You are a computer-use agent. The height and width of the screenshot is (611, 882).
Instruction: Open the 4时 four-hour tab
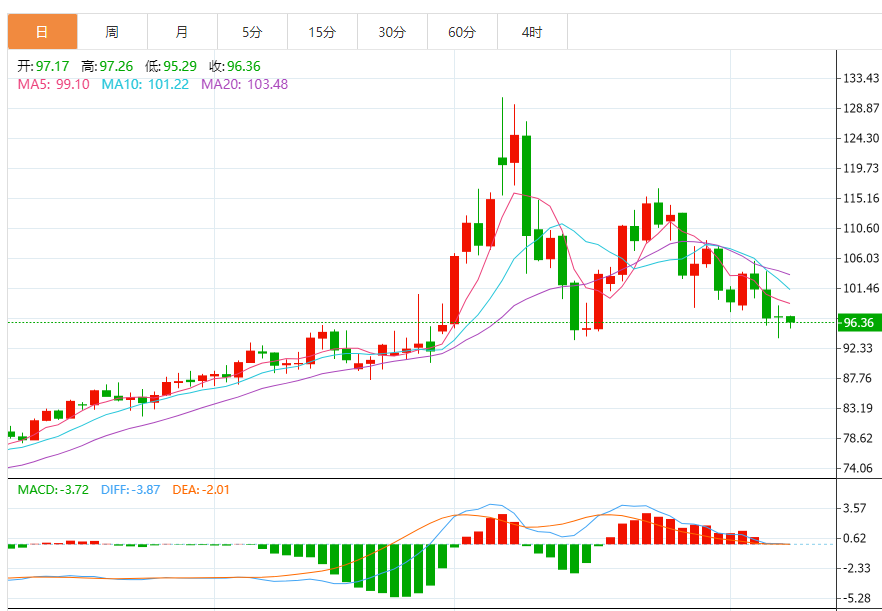coord(532,32)
